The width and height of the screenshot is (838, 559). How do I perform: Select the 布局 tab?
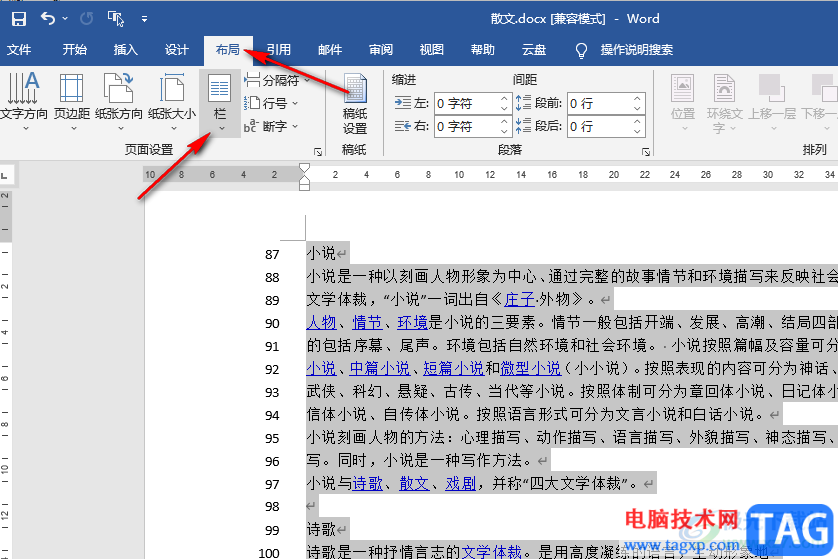coord(228,50)
